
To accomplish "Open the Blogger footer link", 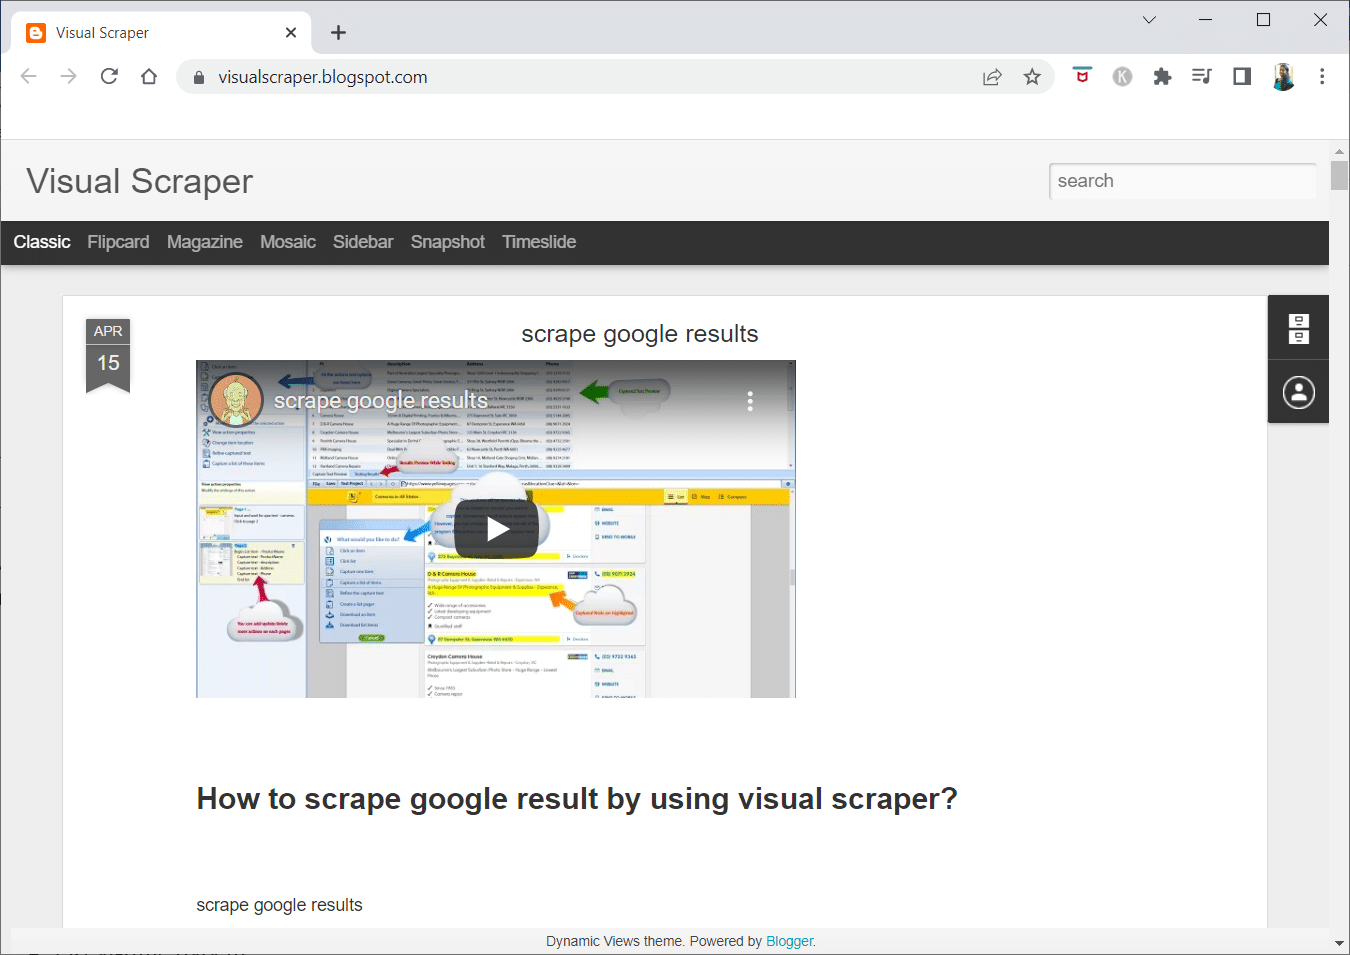I will 789,941.
